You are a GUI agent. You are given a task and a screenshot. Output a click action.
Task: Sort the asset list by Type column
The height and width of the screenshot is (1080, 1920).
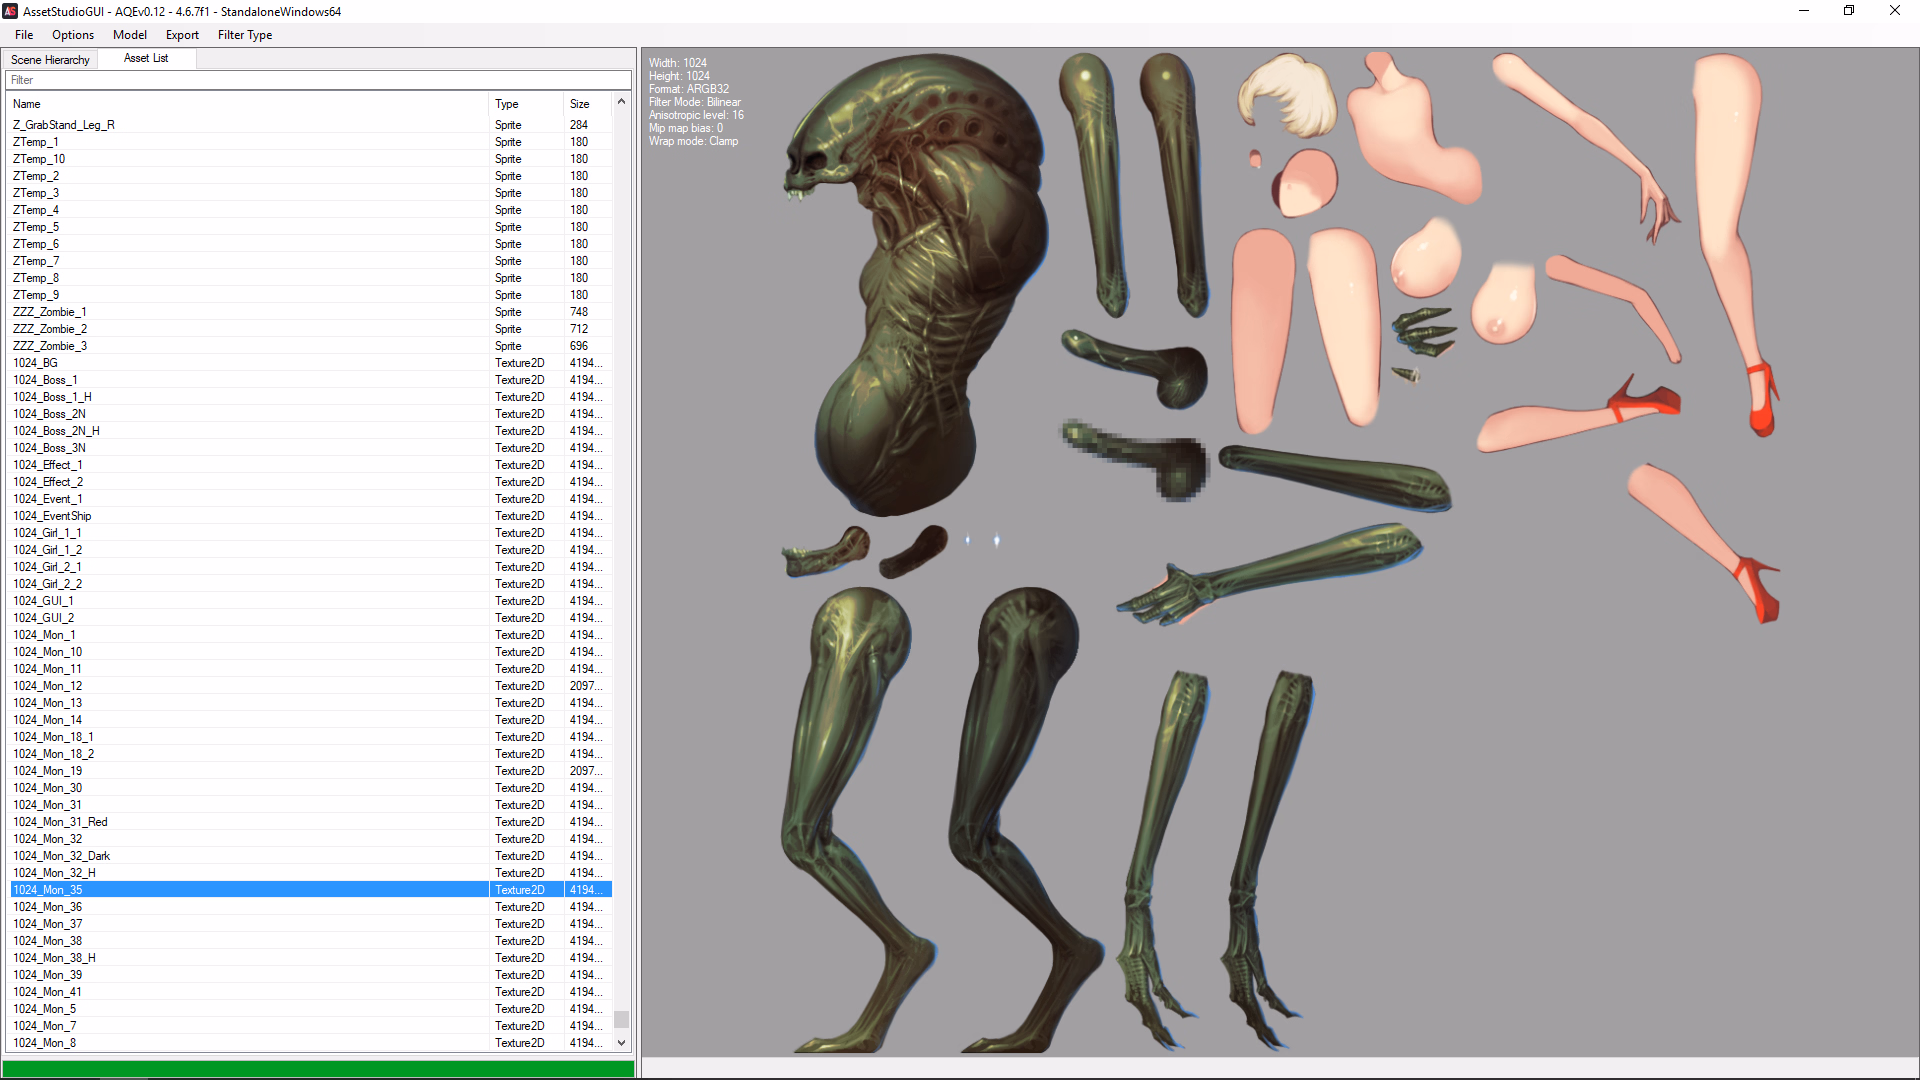(x=507, y=104)
